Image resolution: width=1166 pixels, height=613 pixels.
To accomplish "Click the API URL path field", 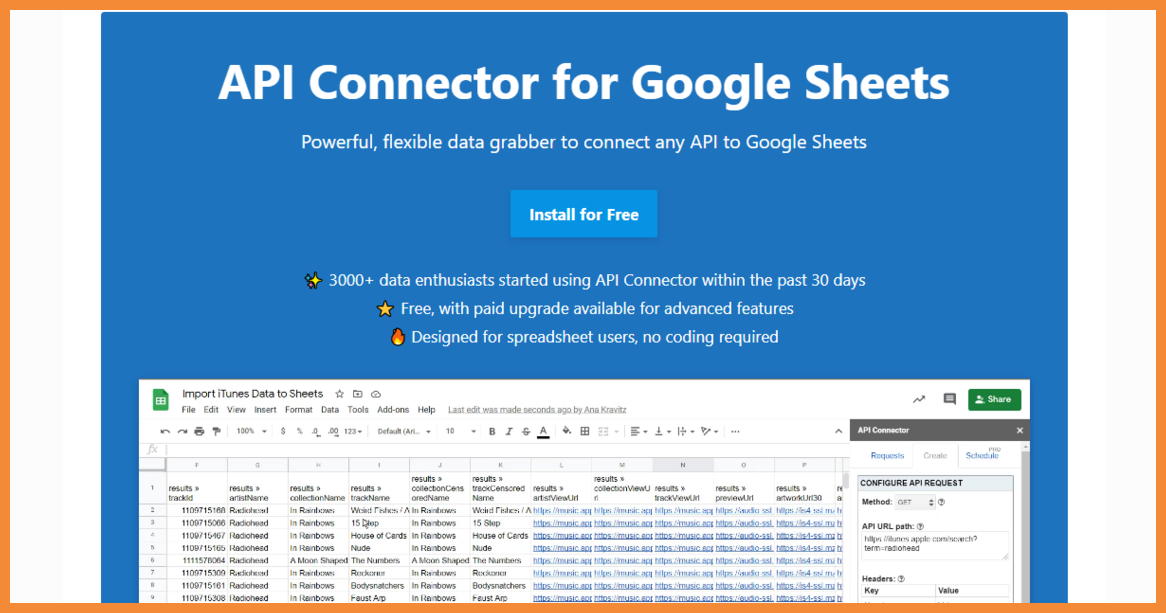I will click(935, 545).
